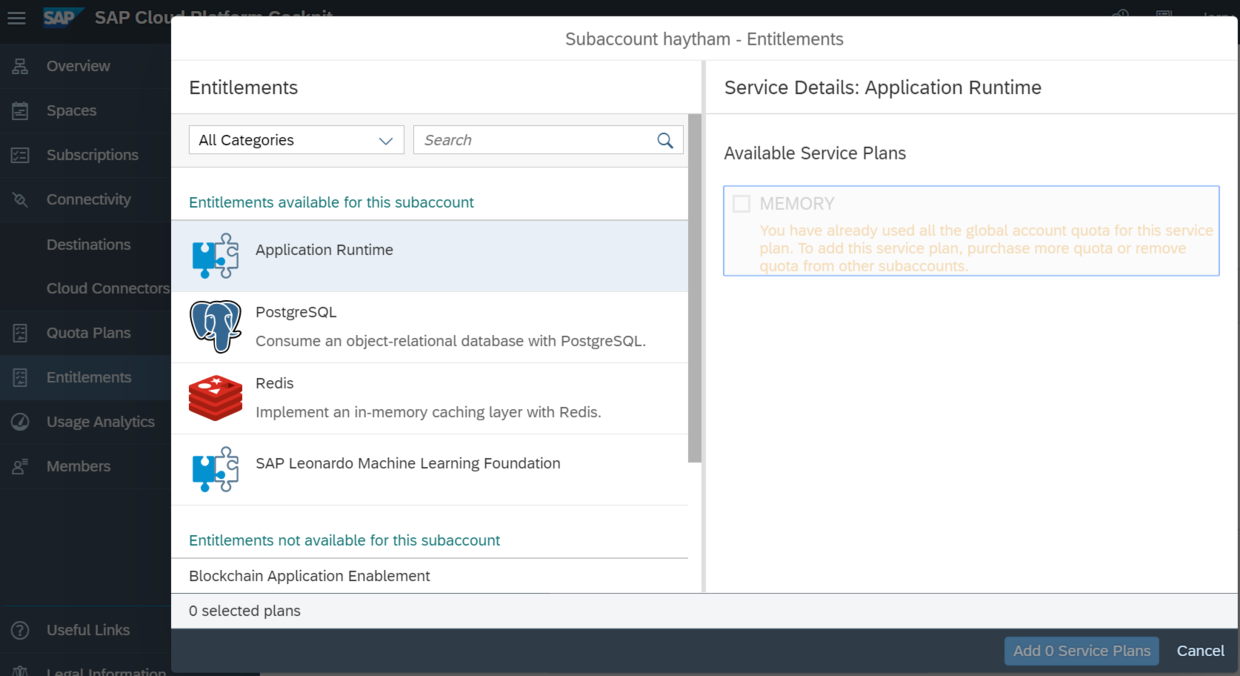Click the Application Runtime puzzle icon

coord(216,256)
